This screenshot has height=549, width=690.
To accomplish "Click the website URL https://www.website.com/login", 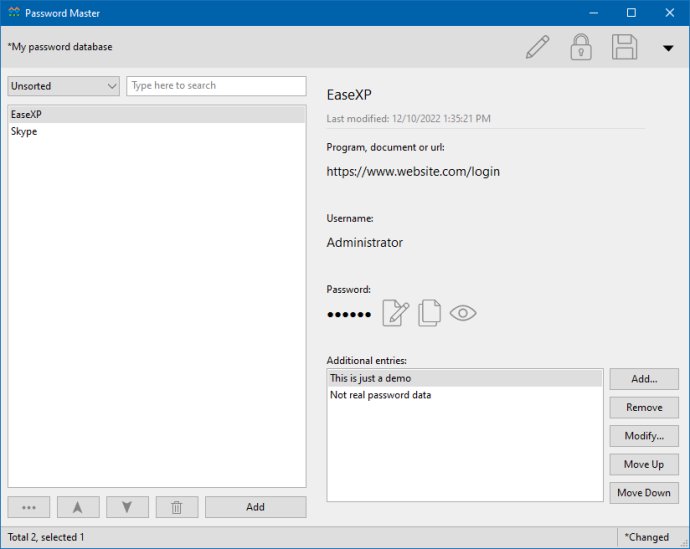I will pyautogui.click(x=413, y=172).
